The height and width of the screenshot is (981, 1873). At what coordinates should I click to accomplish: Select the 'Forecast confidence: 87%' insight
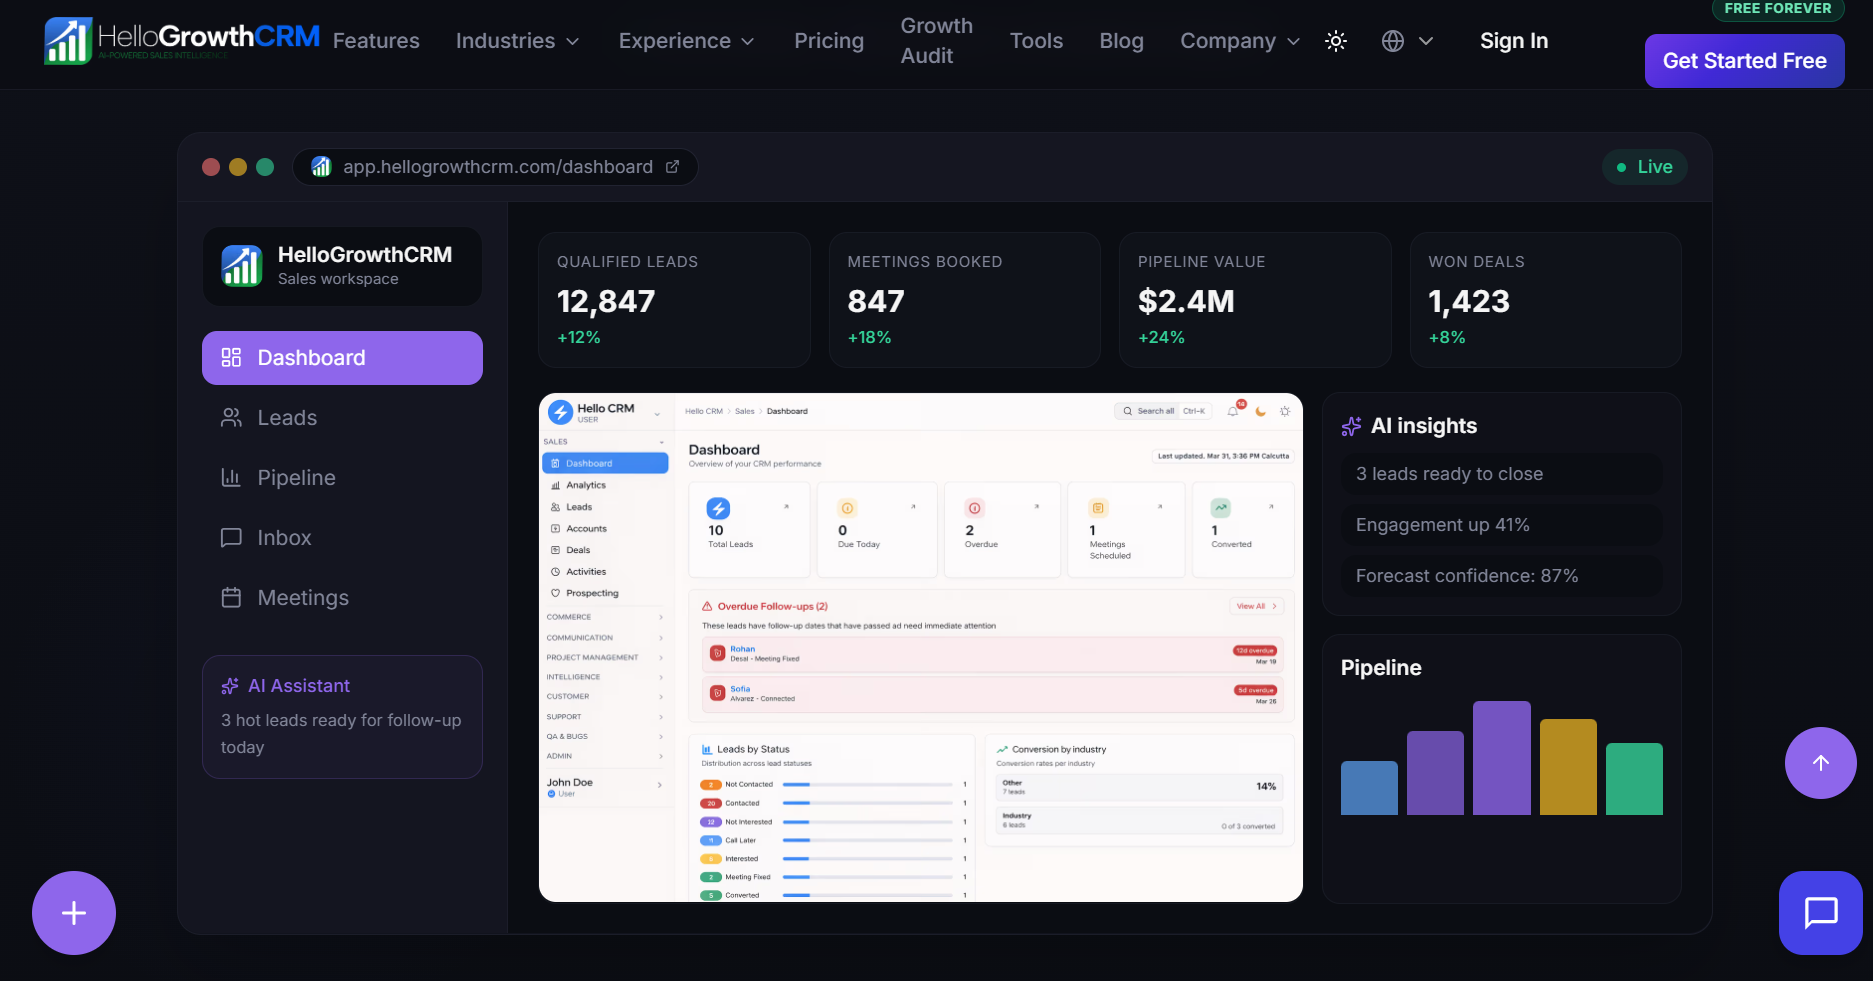click(1502, 576)
